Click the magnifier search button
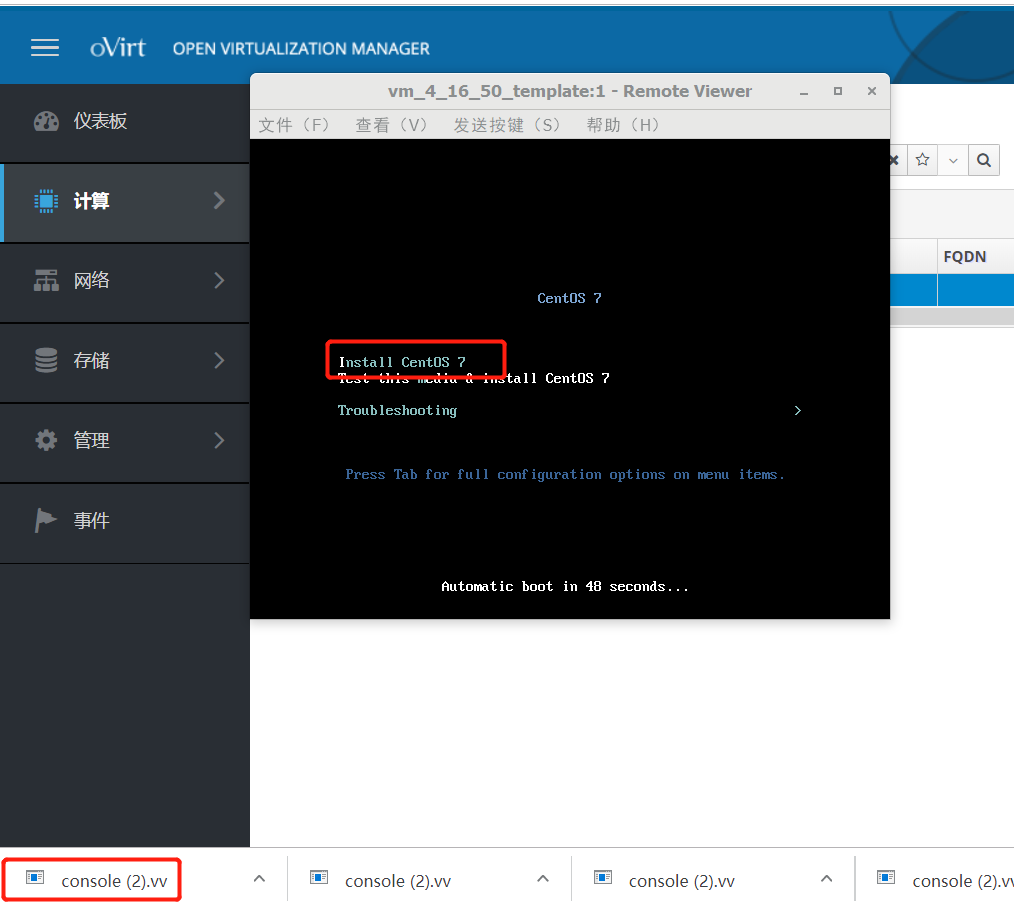 (984, 160)
